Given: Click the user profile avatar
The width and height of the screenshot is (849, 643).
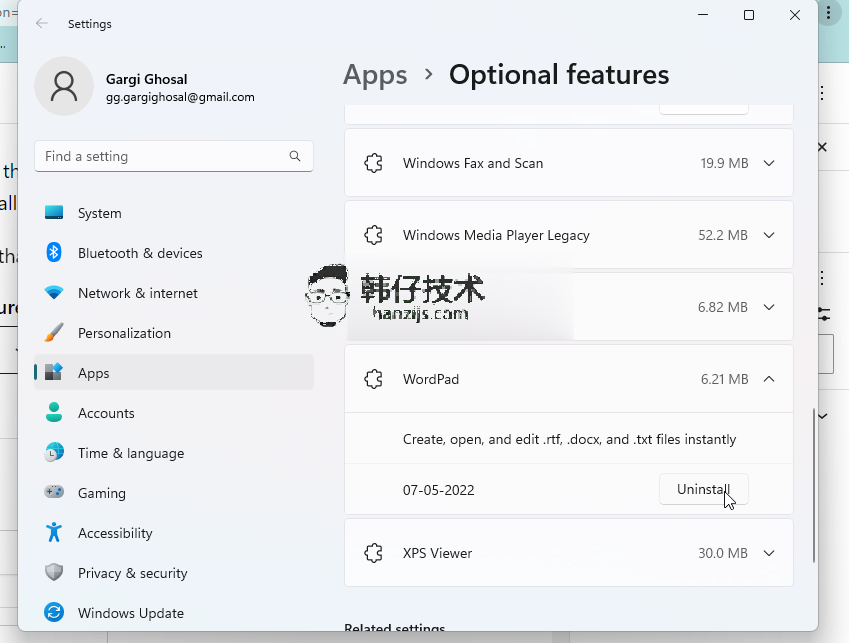Looking at the screenshot, I should (64, 86).
